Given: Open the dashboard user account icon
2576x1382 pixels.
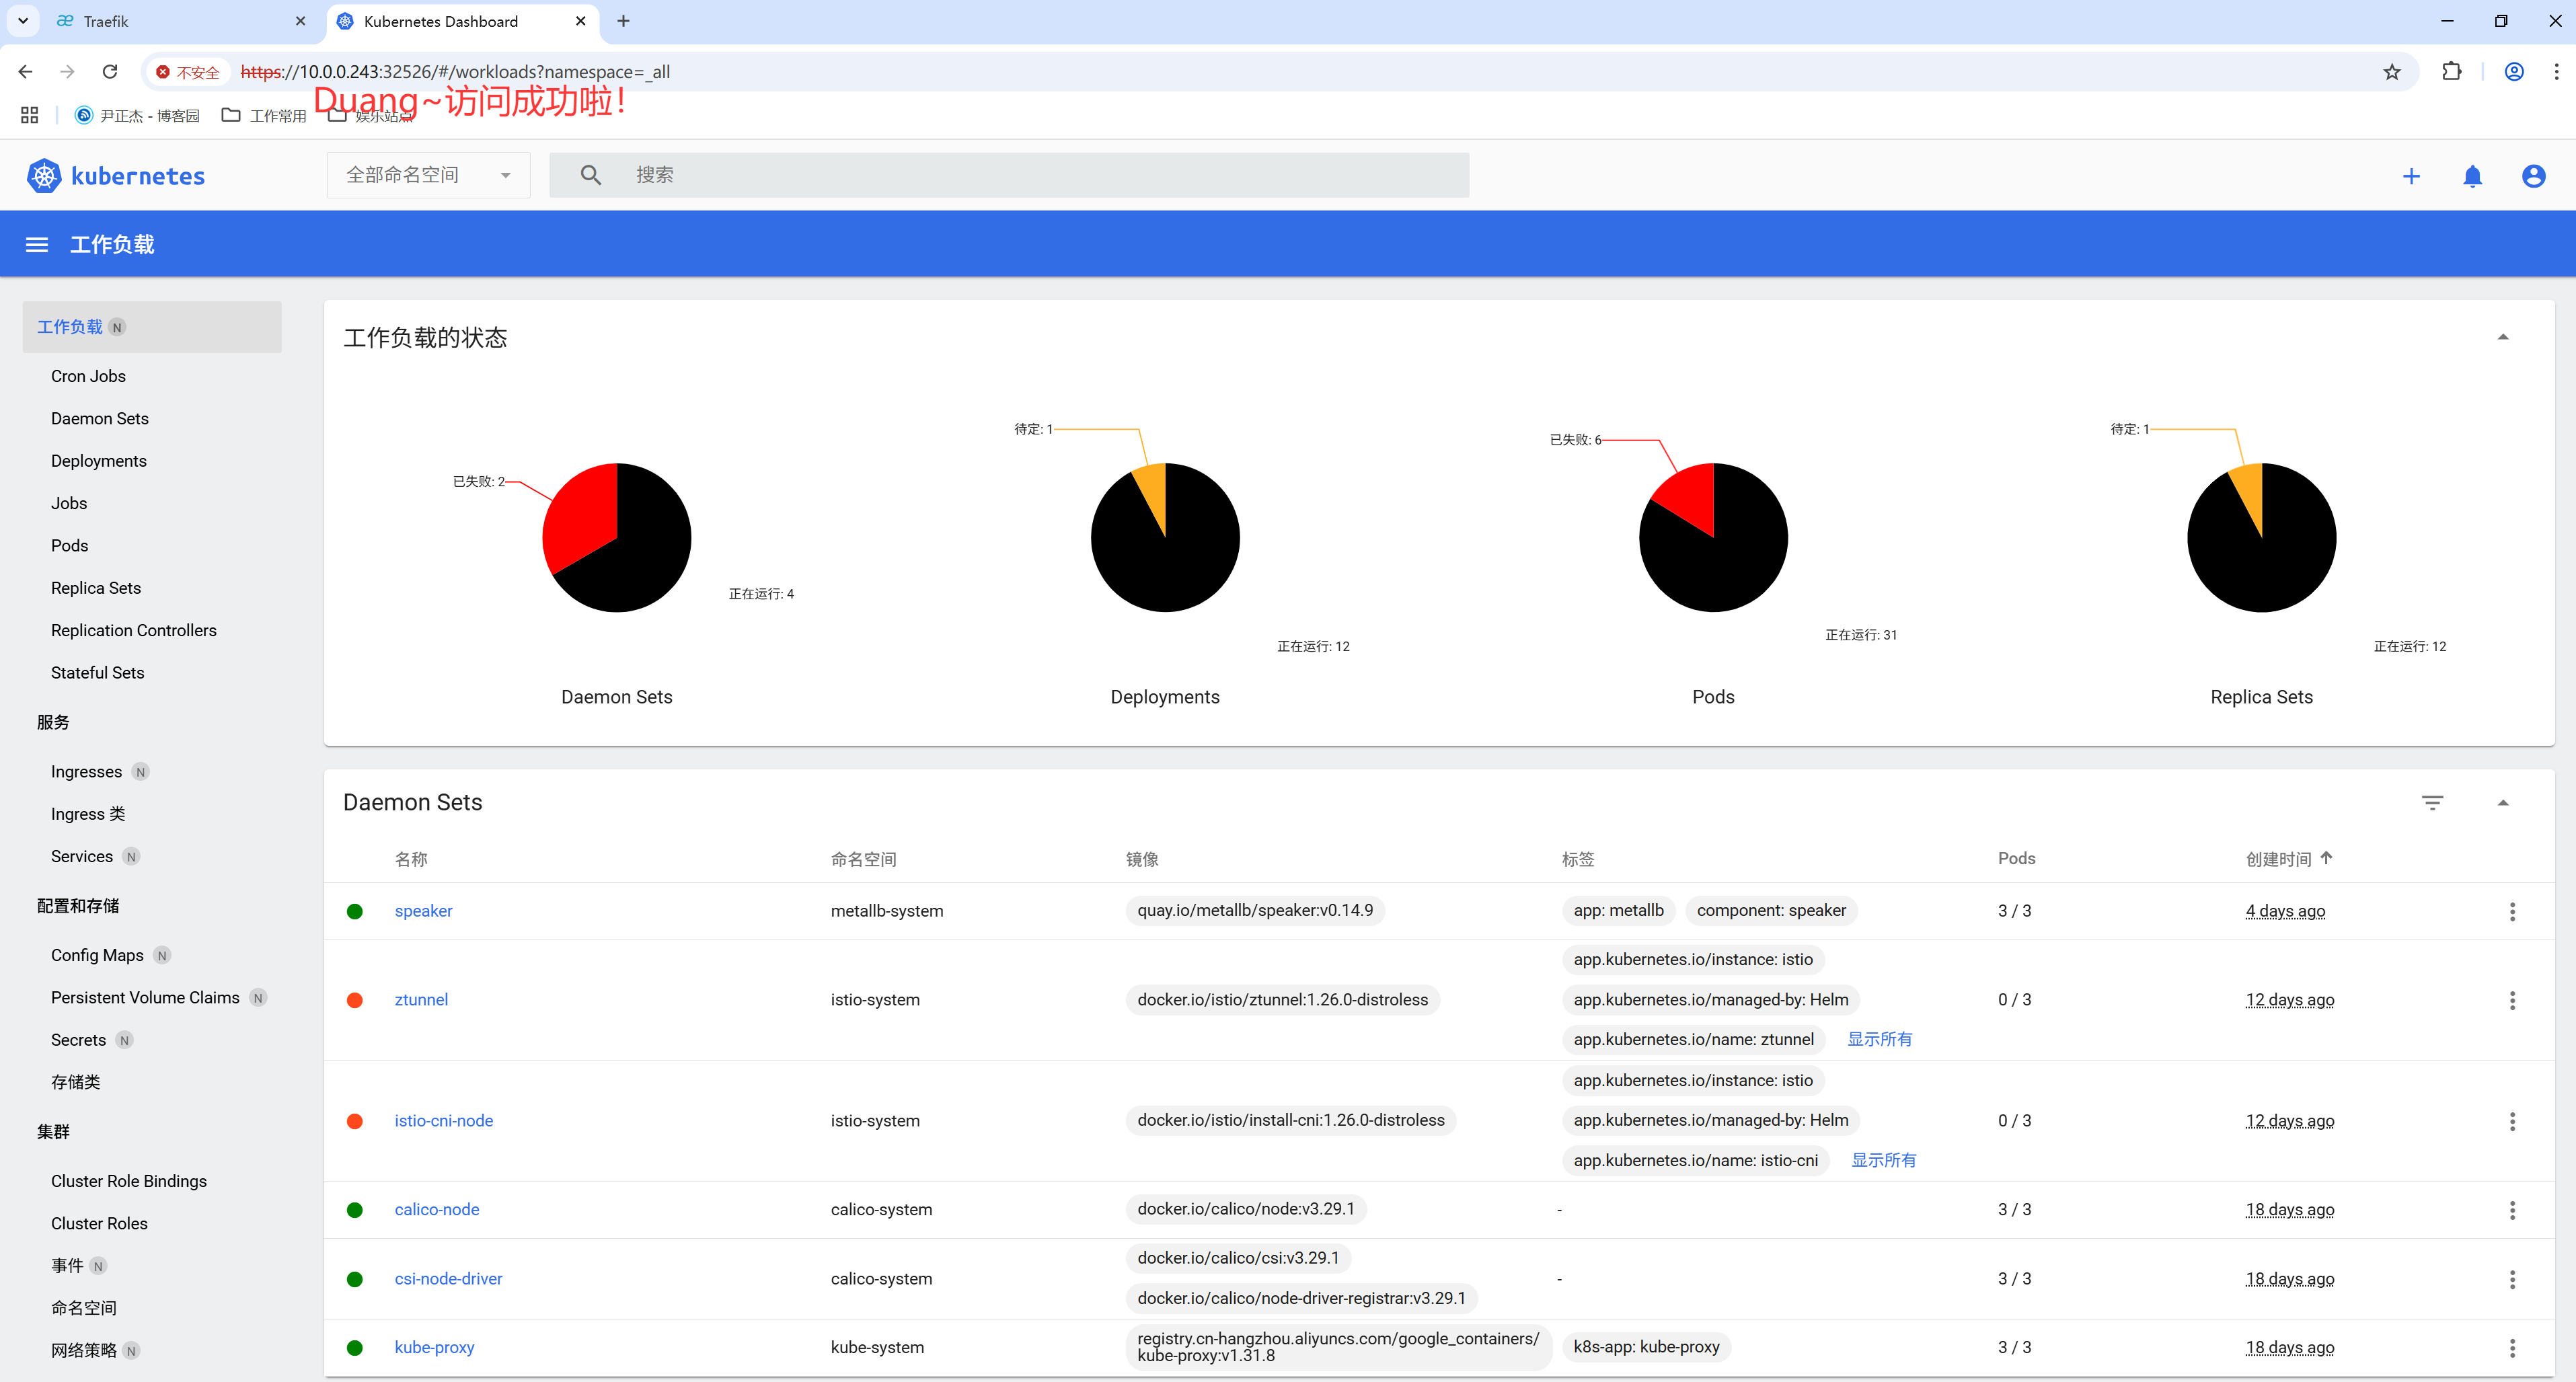Looking at the screenshot, I should [2533, 176].
